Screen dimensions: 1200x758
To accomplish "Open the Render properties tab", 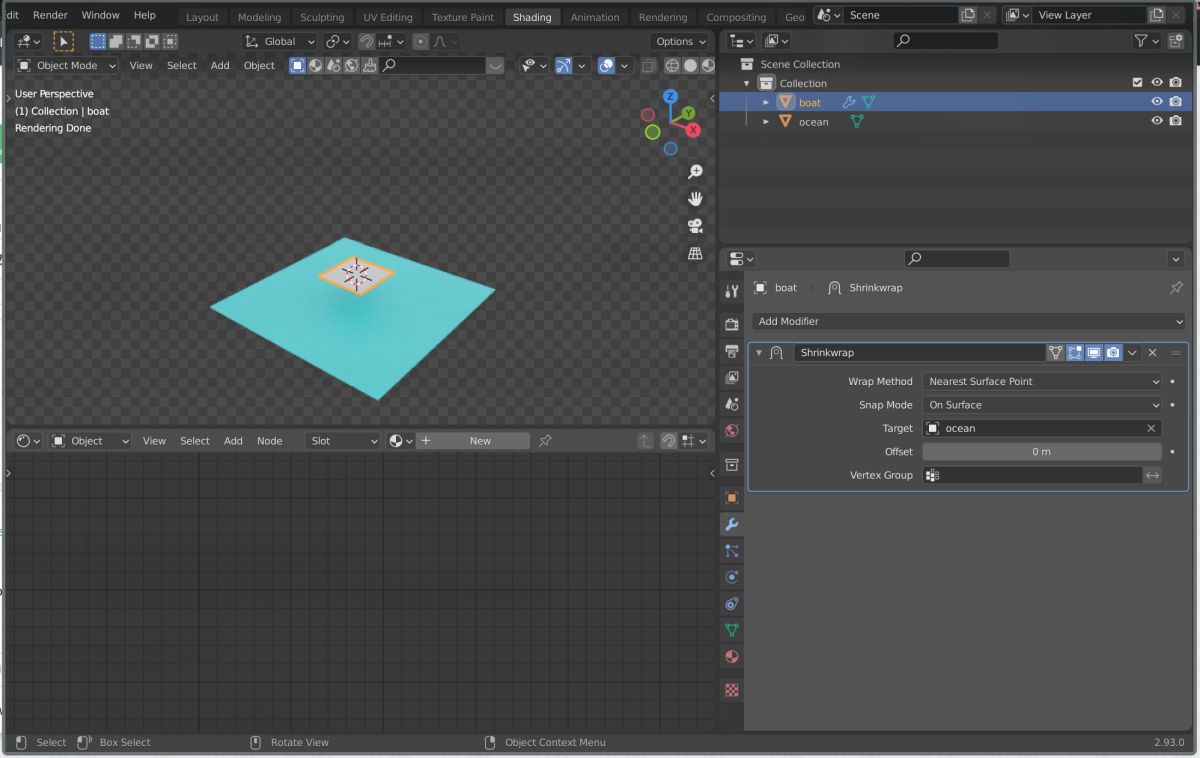I will coord(732,324).
